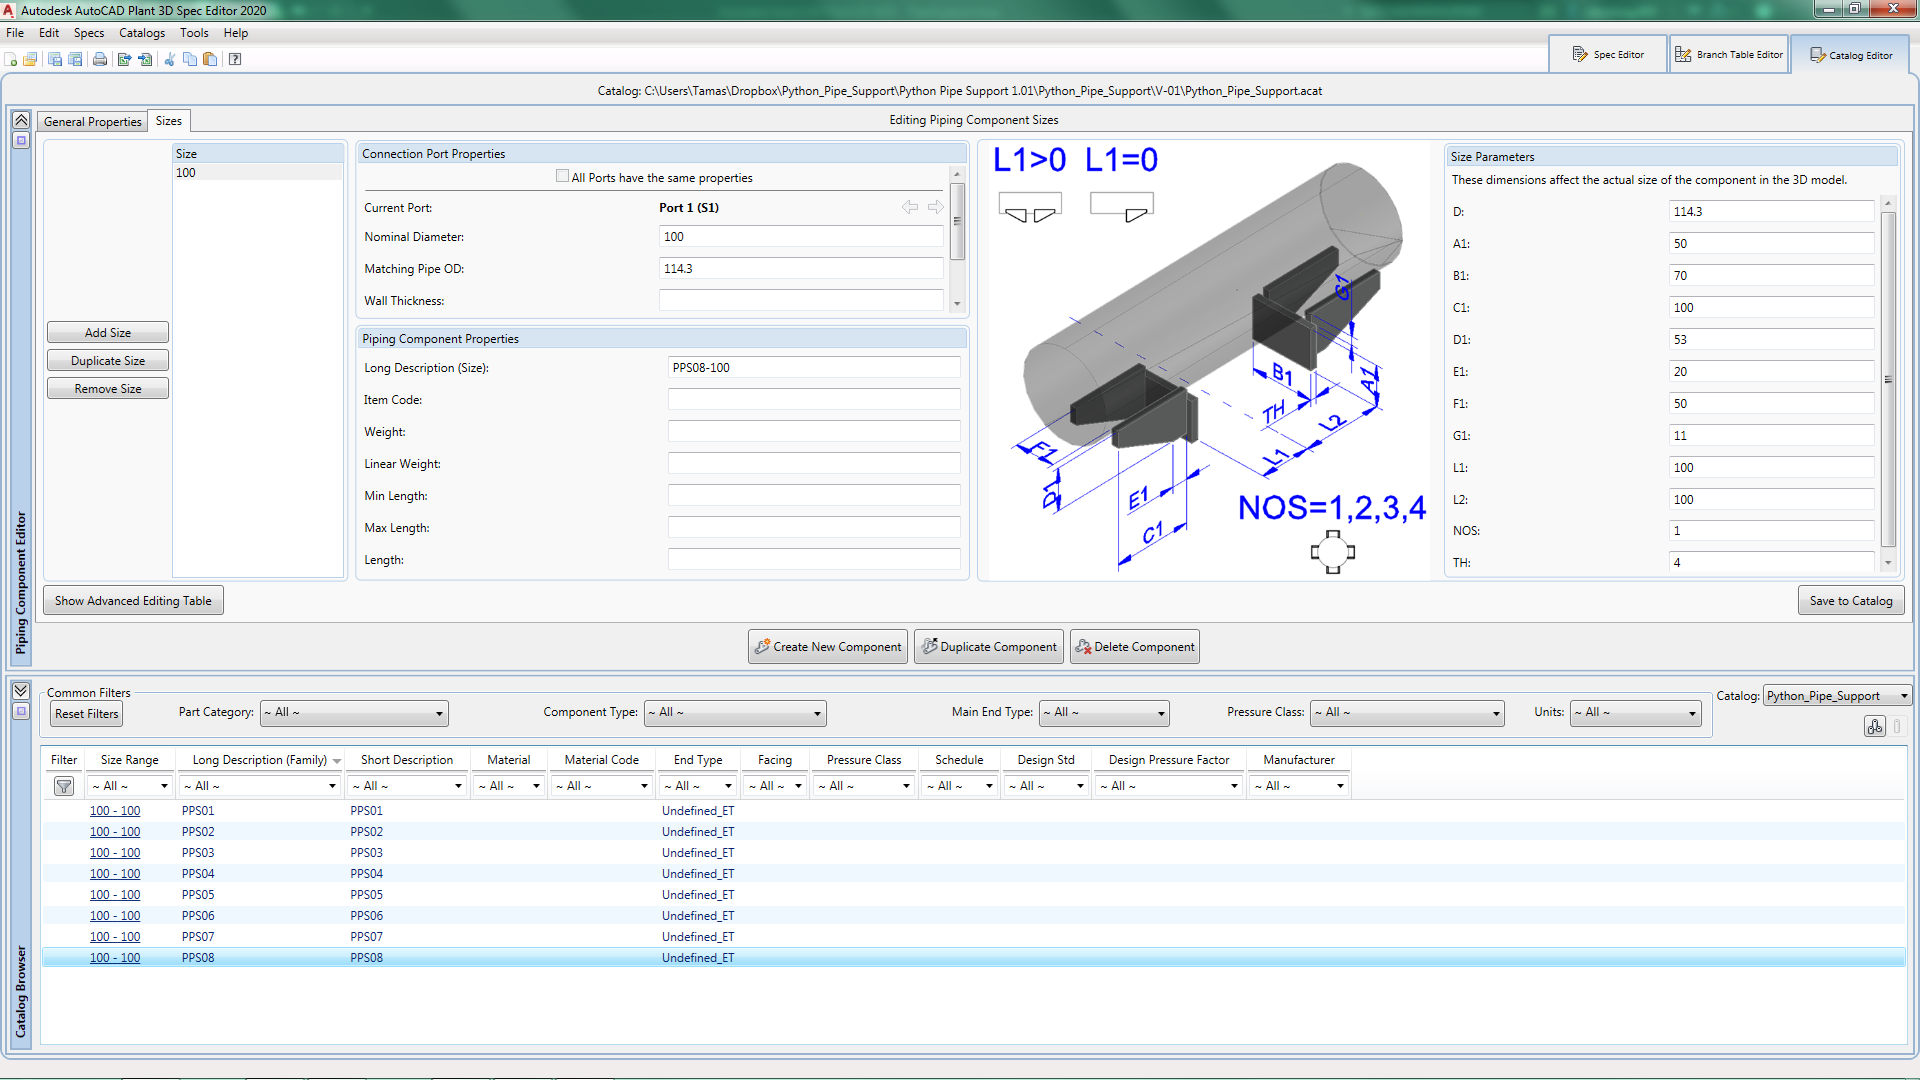Enable All Ports have same properties
Viewport: 1920px width, 1080px height.
562,177
